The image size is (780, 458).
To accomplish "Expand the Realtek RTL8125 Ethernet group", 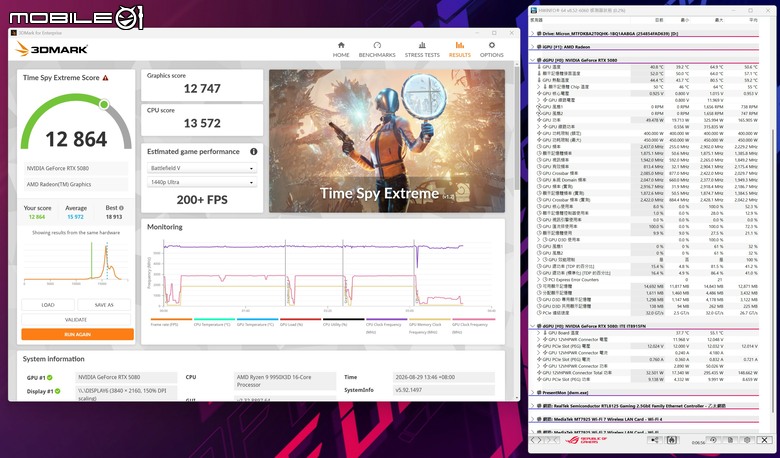I will point(533,406).
